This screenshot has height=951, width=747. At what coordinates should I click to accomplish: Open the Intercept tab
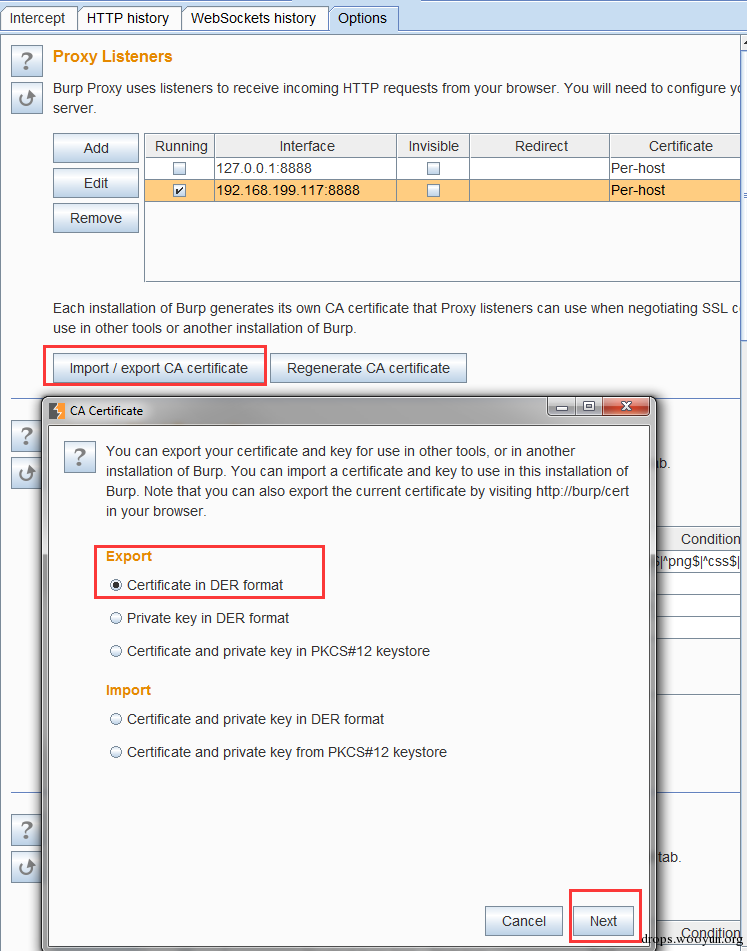(38, 18)
